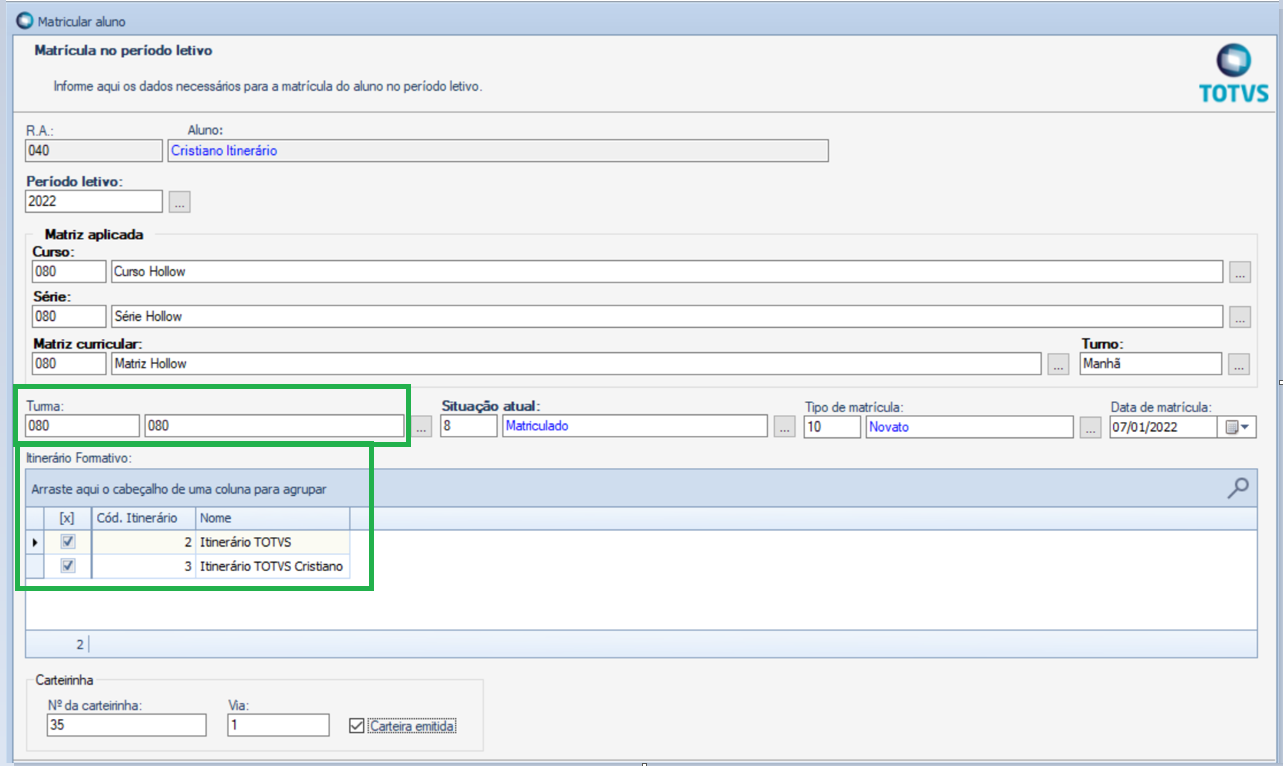This screenshot has height=766, width=1283.
Task: Click the Curso Hollow name field
Action: click(667, 271)
